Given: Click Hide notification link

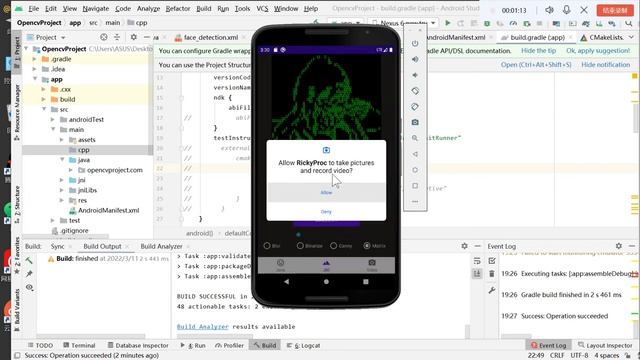Looking at the screenshot, I should click(x=606, y=64).
